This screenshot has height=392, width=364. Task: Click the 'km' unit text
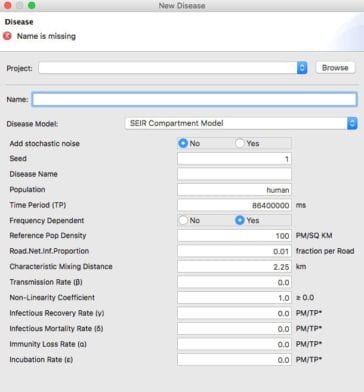point(301,267)
